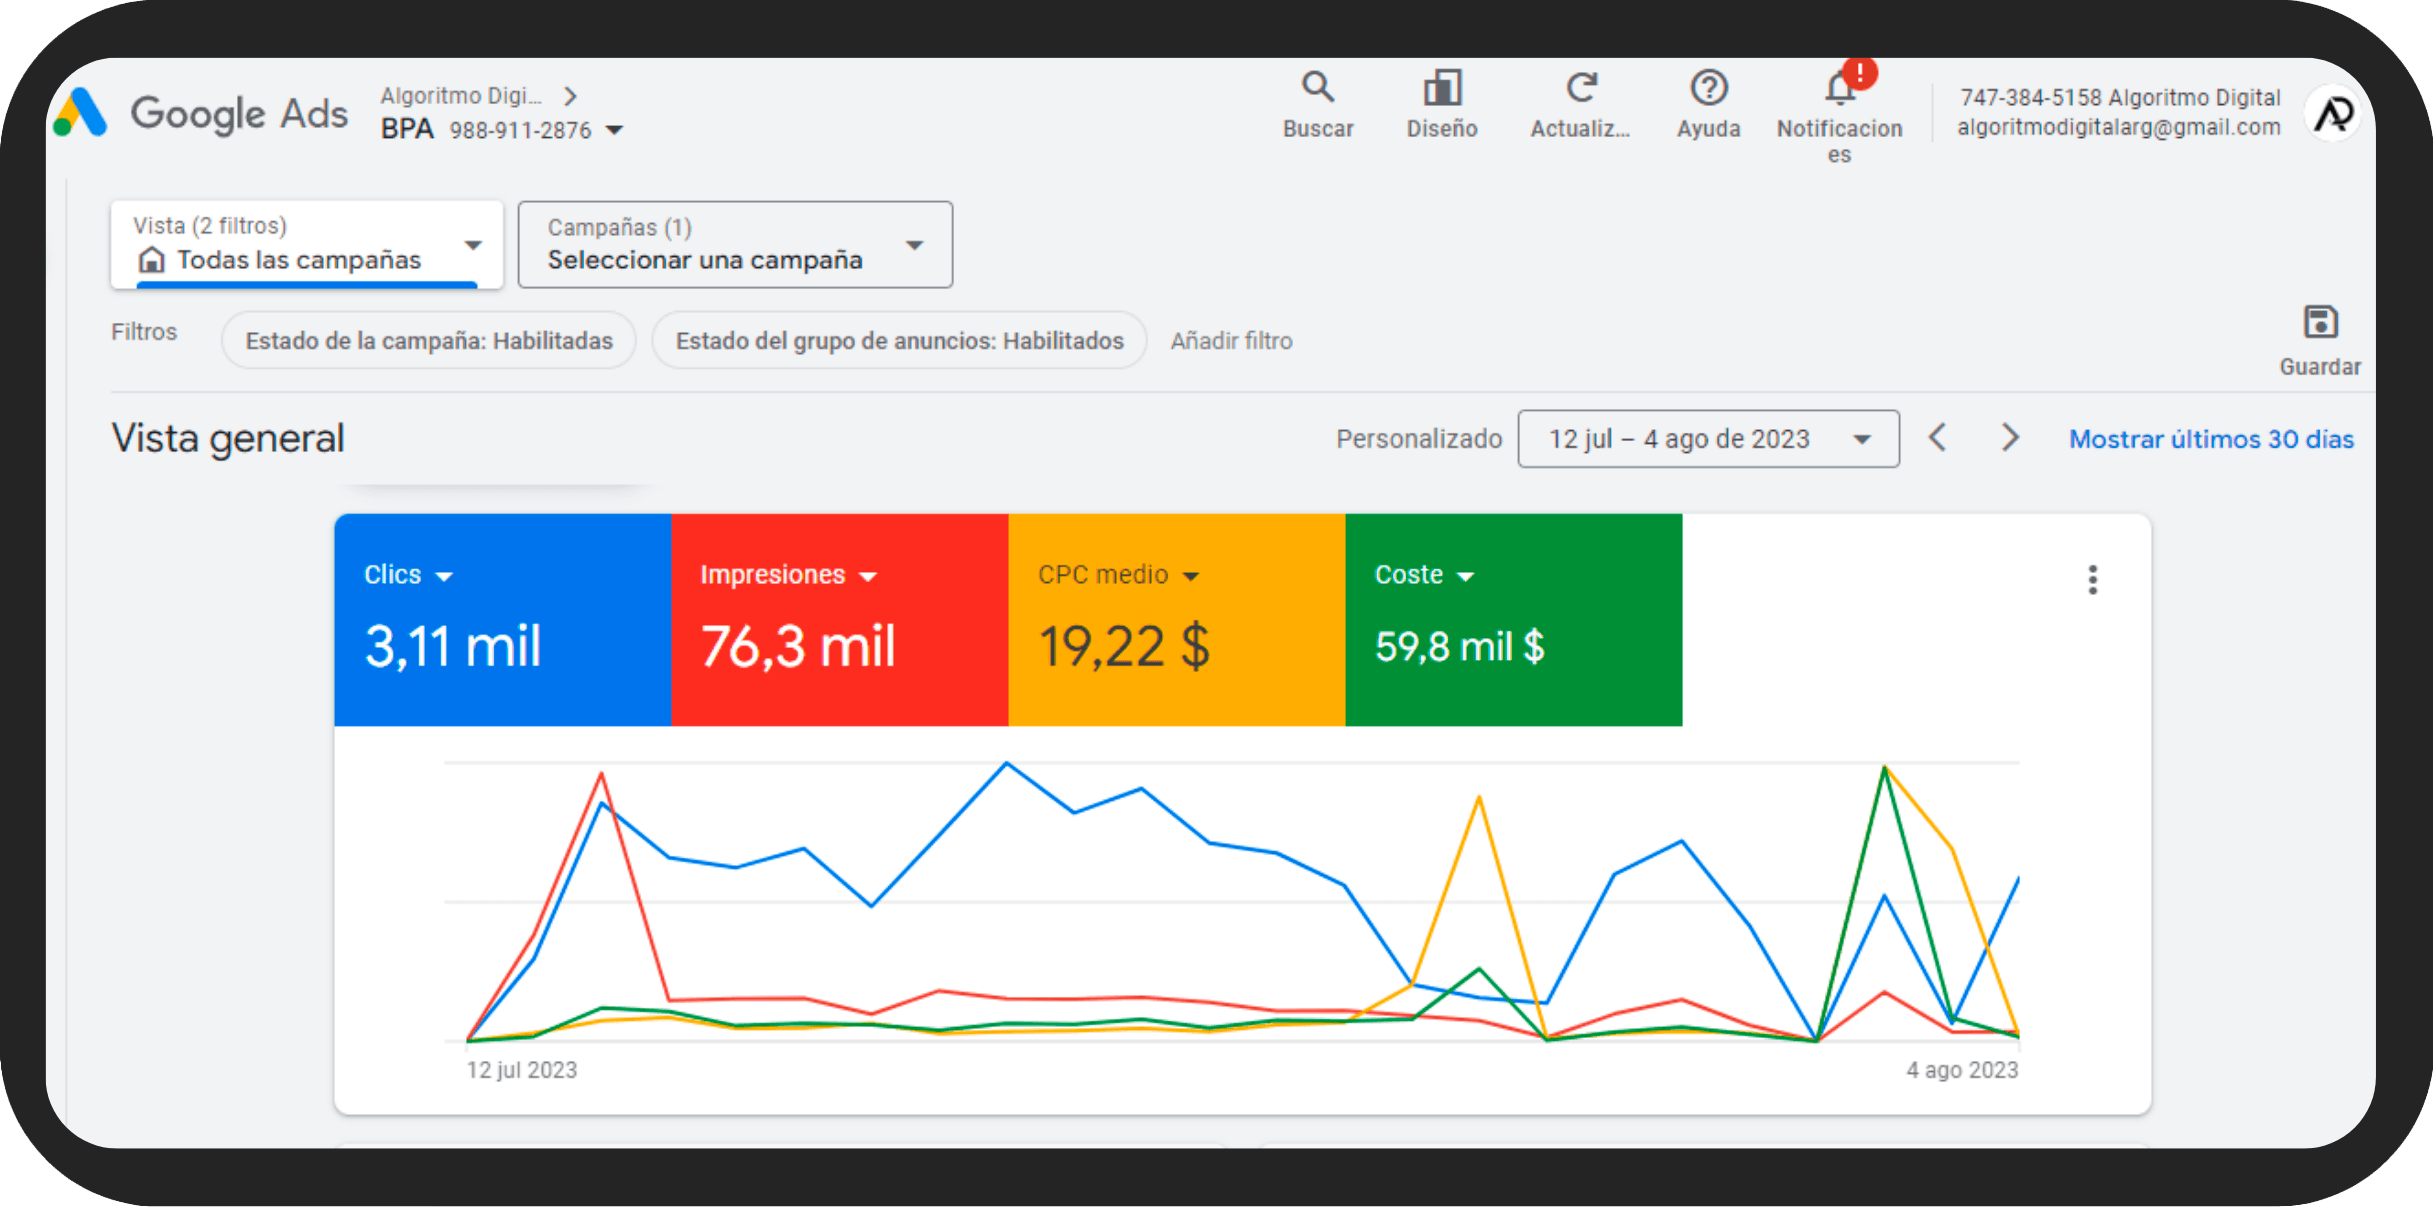Click Añadir filtro
Viewport: 2433px width, 1207px height.
pos(1231,340)
